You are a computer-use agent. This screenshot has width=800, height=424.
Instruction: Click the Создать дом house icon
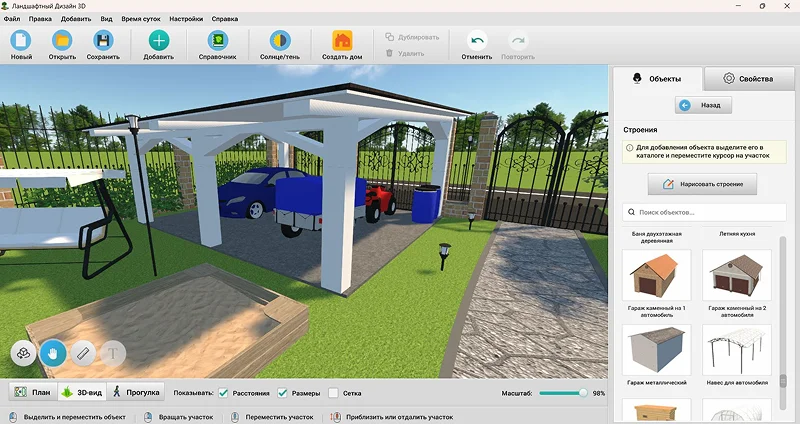click(342, 40)
